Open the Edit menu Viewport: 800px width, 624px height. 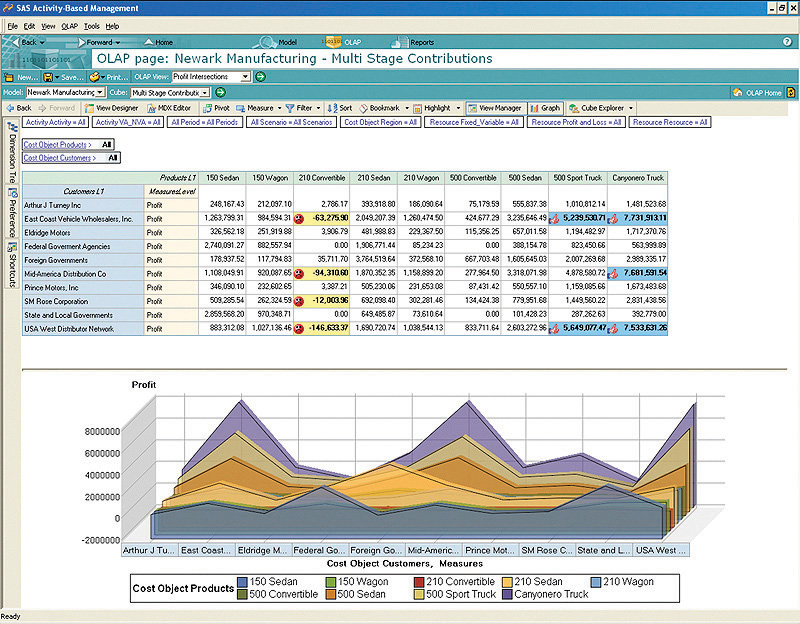click(30, 26)
